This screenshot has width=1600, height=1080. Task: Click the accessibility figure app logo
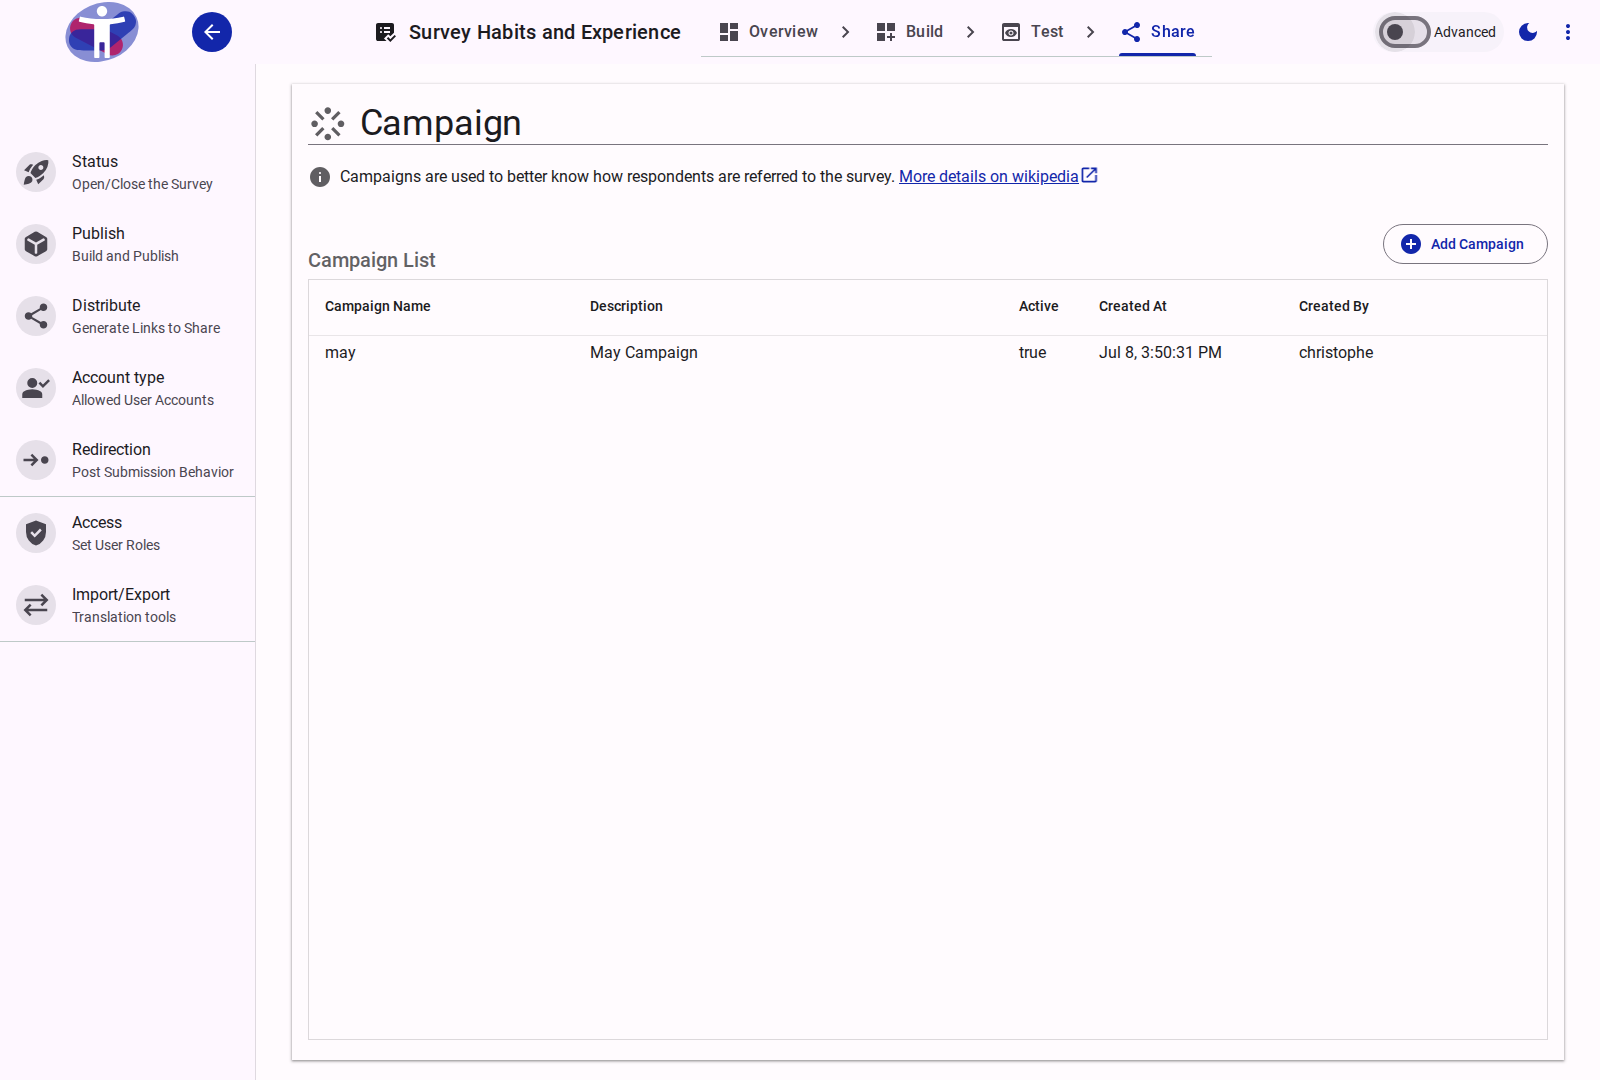click(102, 32)
